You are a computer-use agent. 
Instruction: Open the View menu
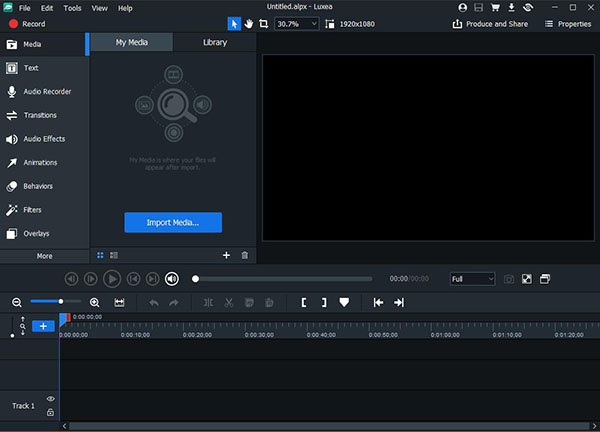coord(99,8)
